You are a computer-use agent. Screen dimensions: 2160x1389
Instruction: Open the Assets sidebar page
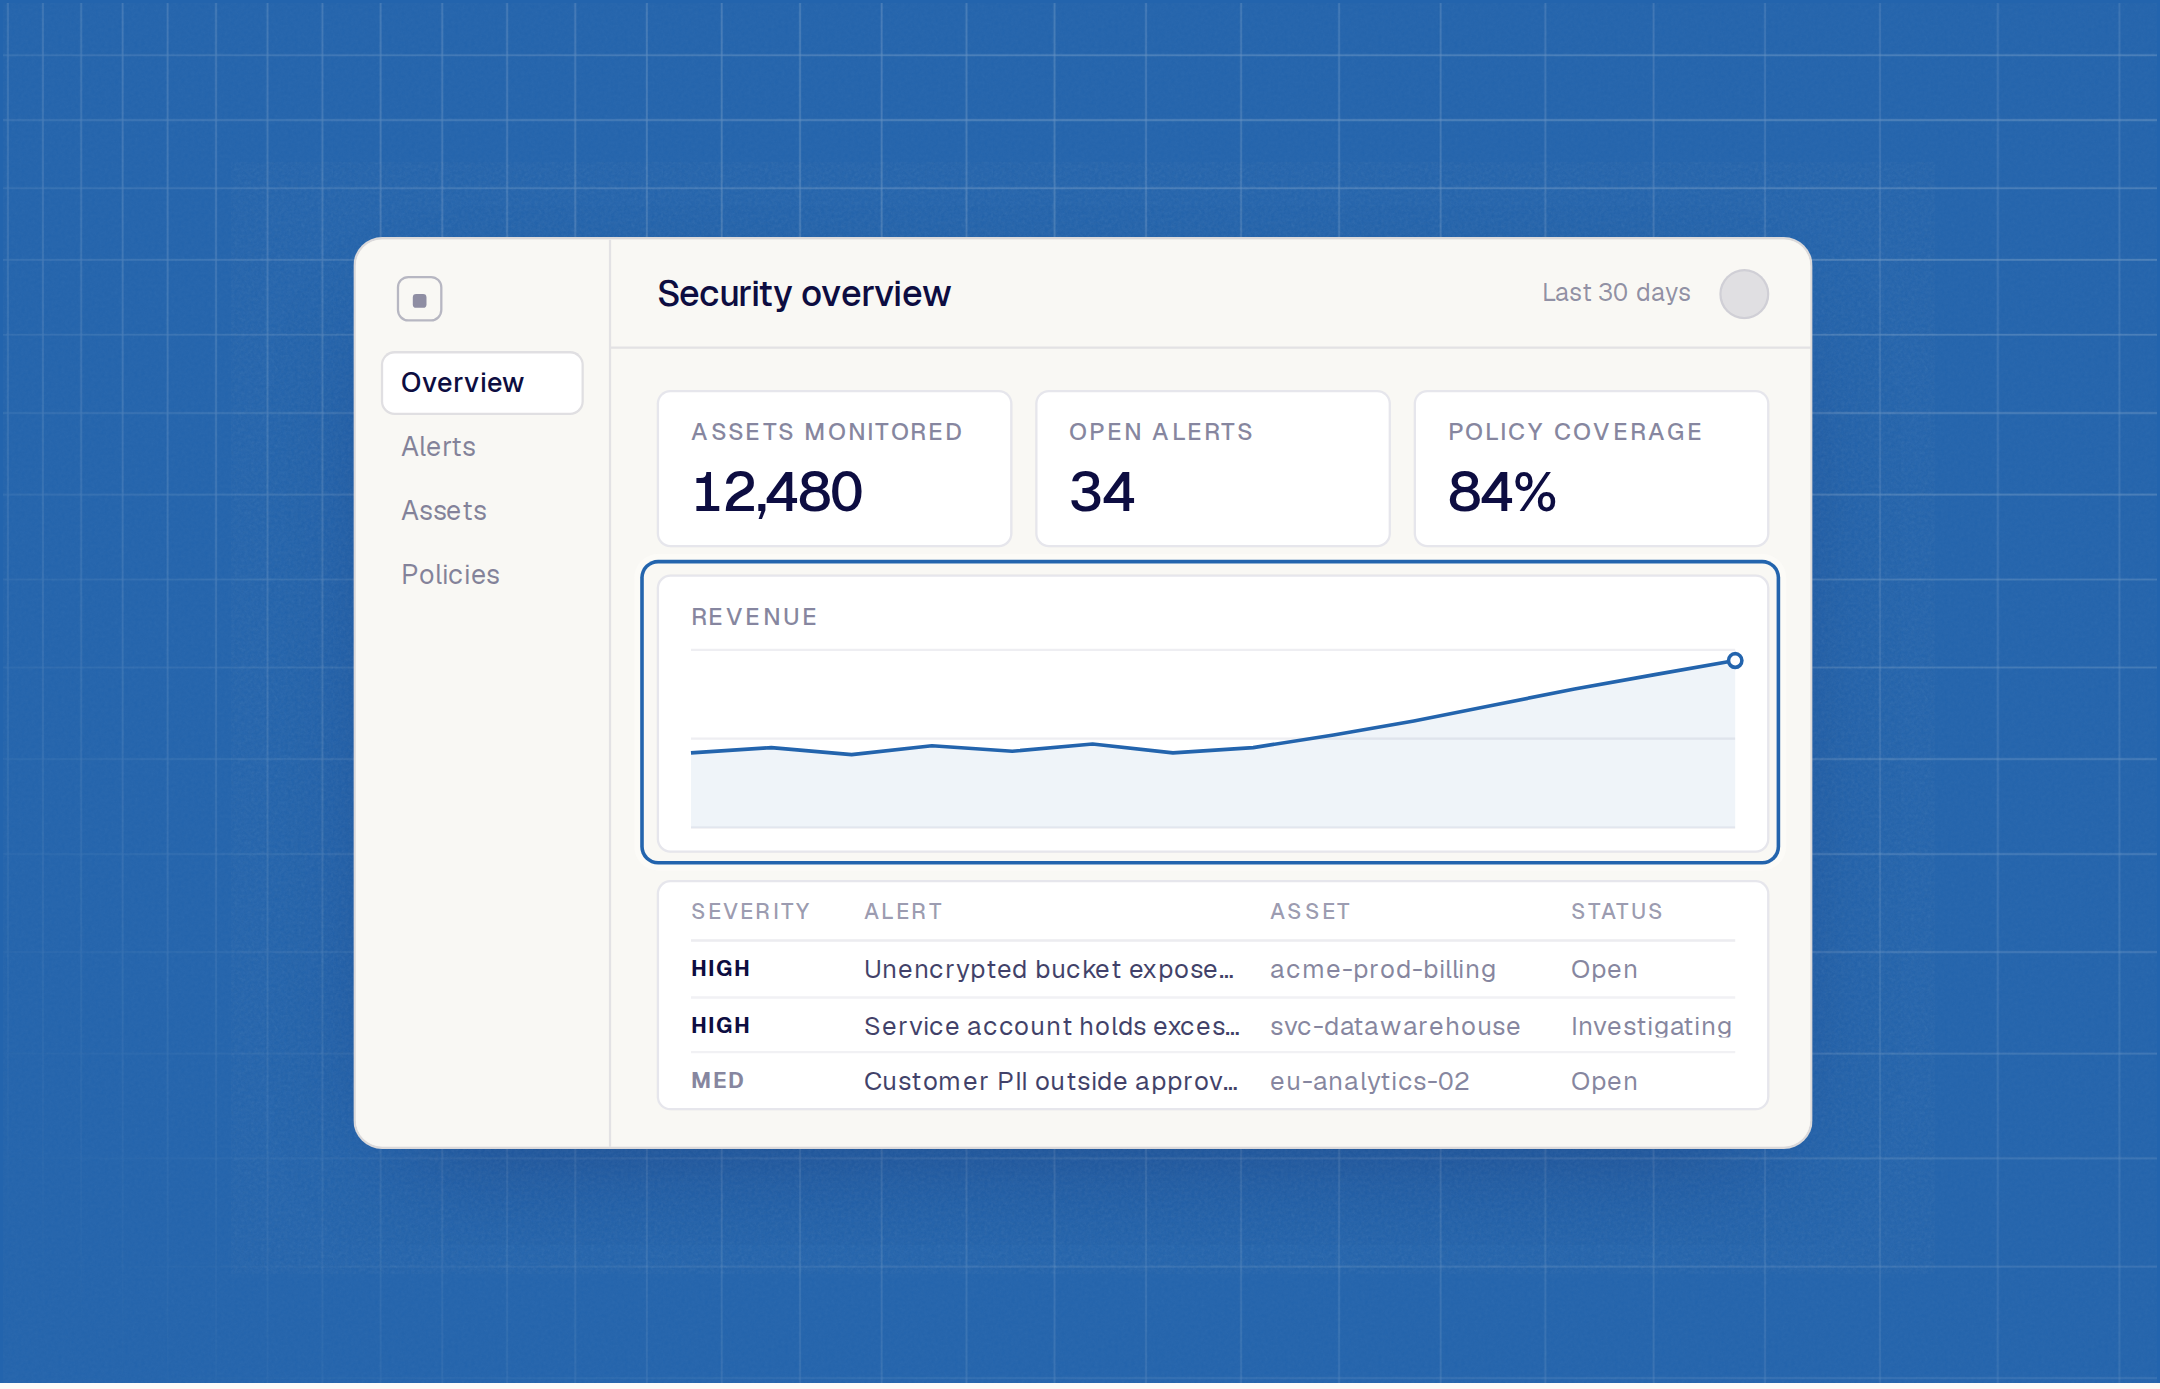pos(444,511)
